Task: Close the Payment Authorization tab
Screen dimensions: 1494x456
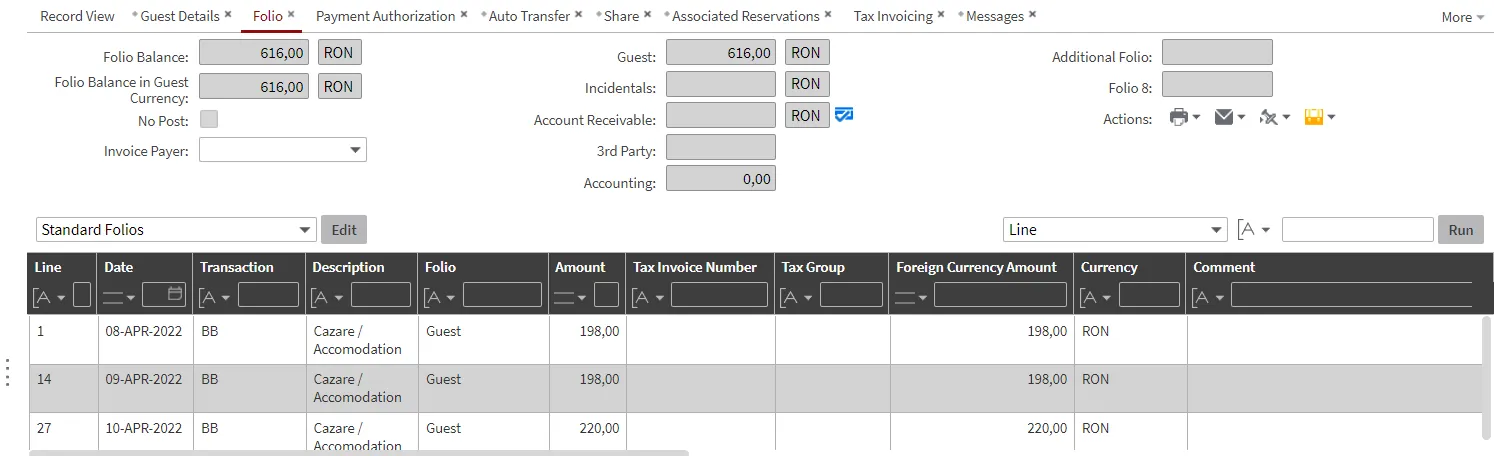Action: 464,15
